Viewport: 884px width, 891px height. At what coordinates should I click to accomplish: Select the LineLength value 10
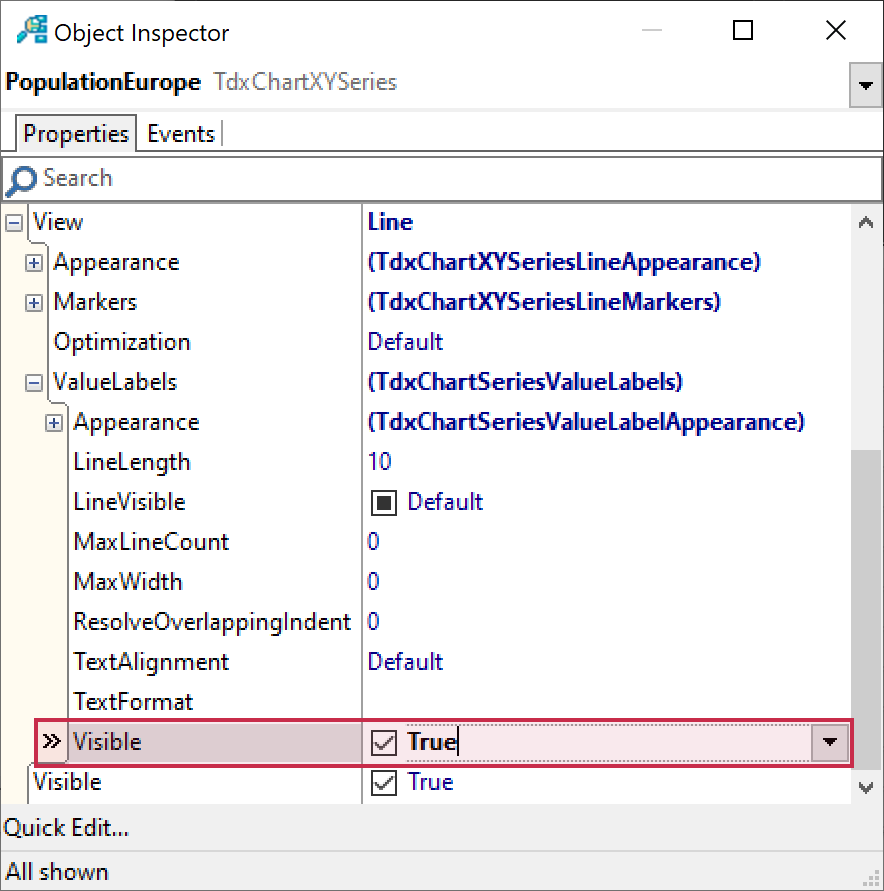[380, 462]
